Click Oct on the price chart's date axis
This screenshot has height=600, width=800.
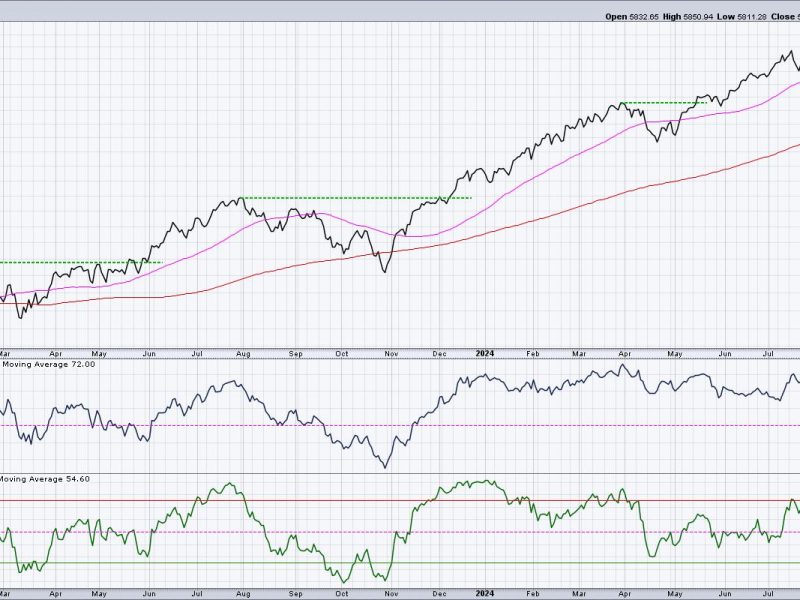click(342, 354)
